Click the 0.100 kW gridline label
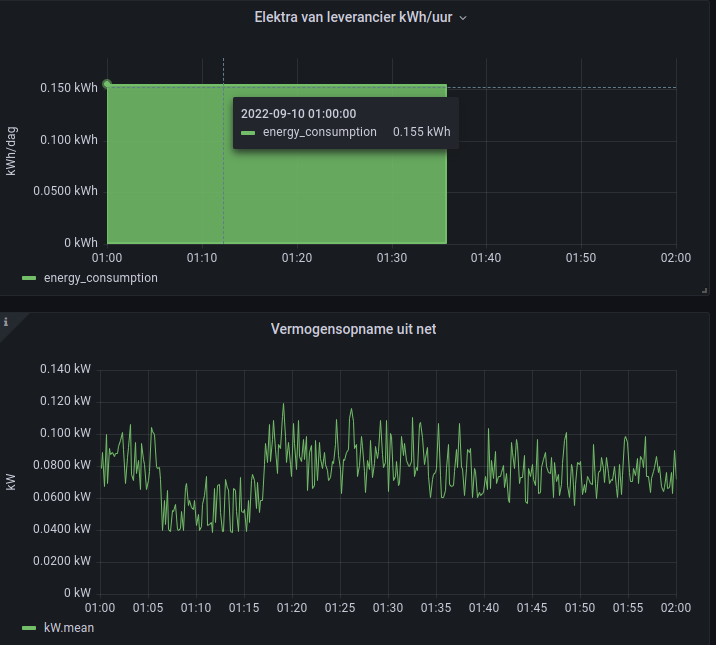This screenshot has width=716, height=645. (65, 433)
